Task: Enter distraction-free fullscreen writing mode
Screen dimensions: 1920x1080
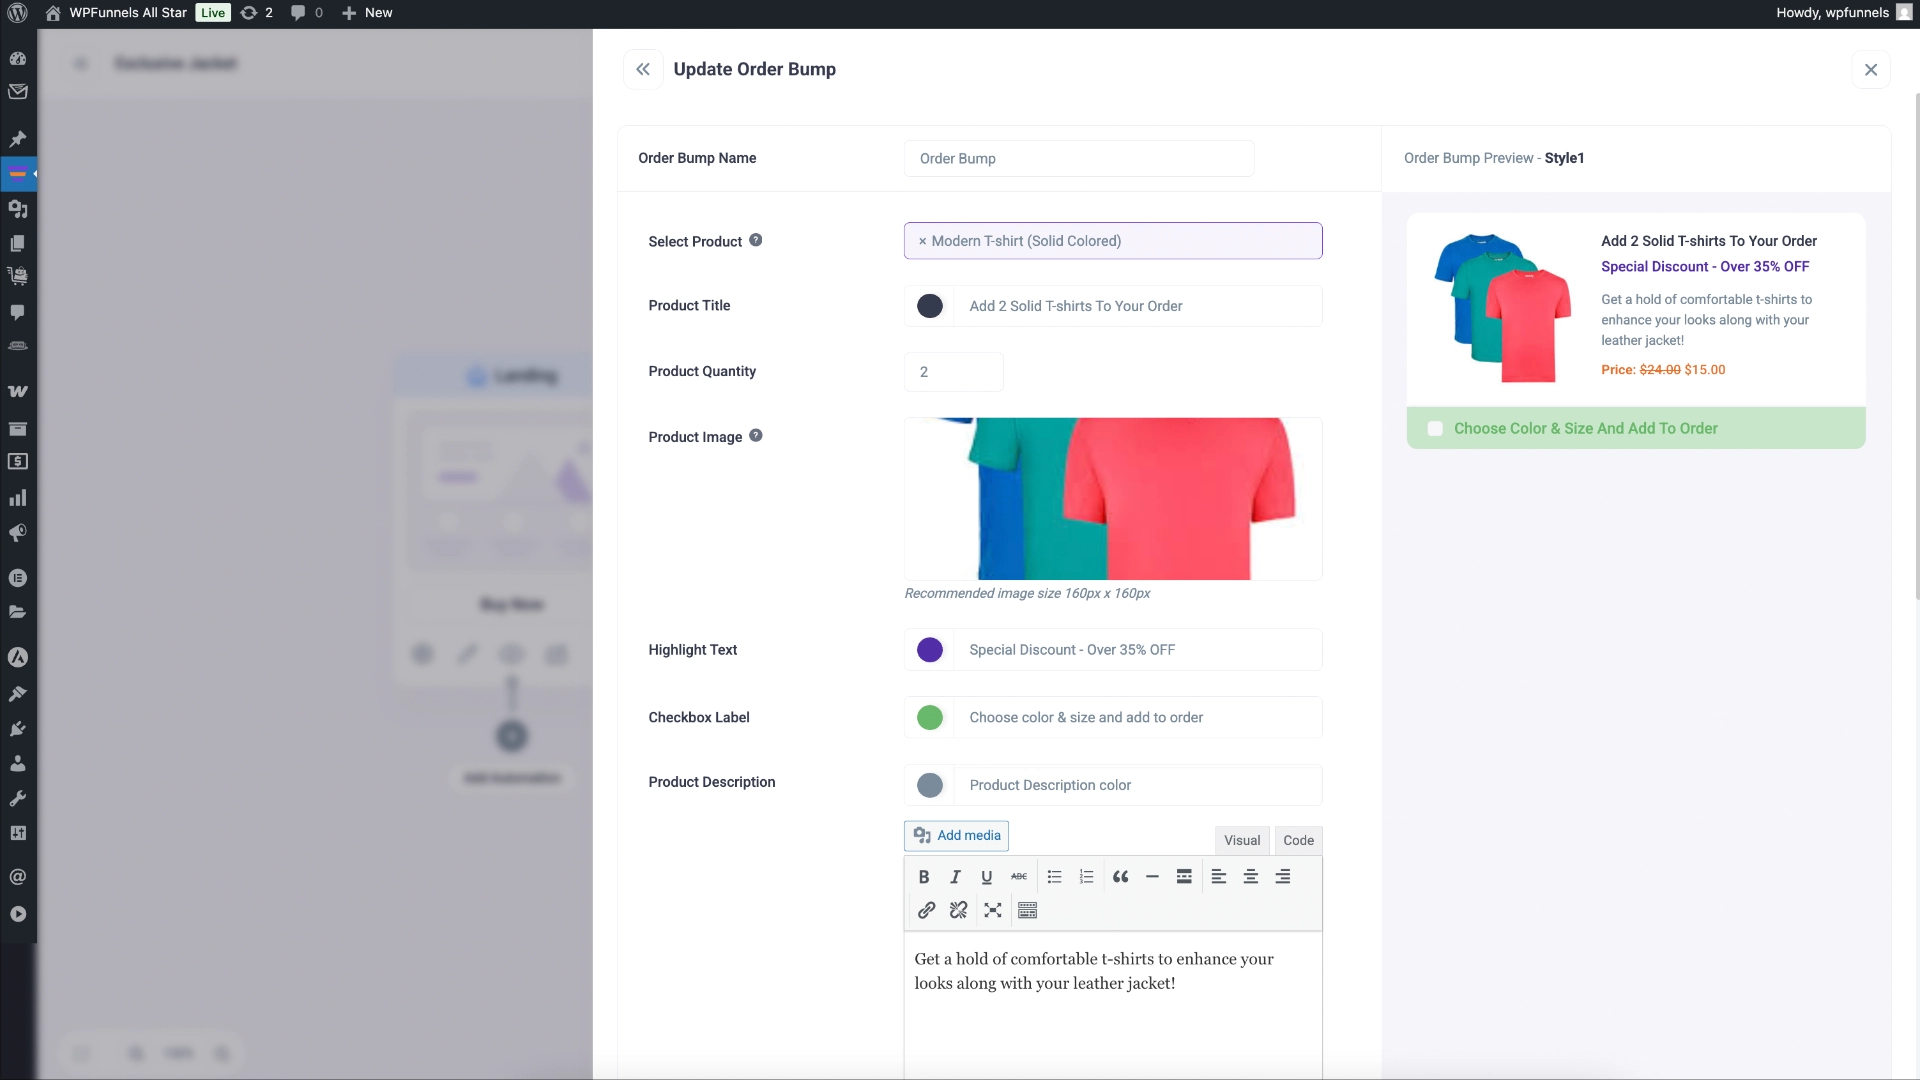Action: pyautogui.click(x=993, y=910)
